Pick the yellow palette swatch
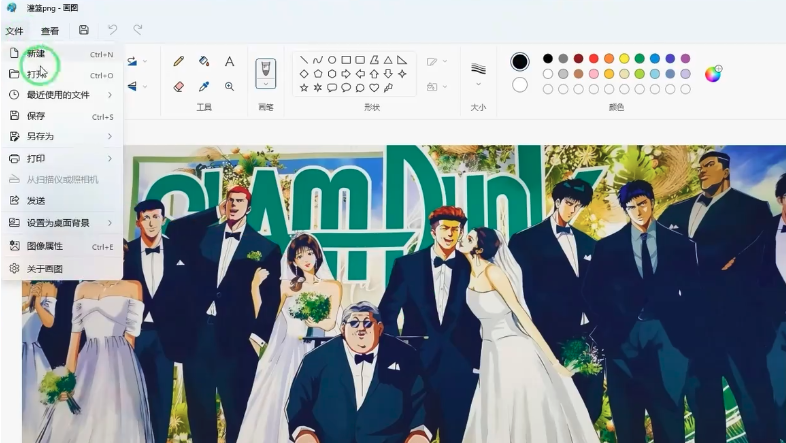The width and height of the screenshot is (786, 443). point(624,59)
